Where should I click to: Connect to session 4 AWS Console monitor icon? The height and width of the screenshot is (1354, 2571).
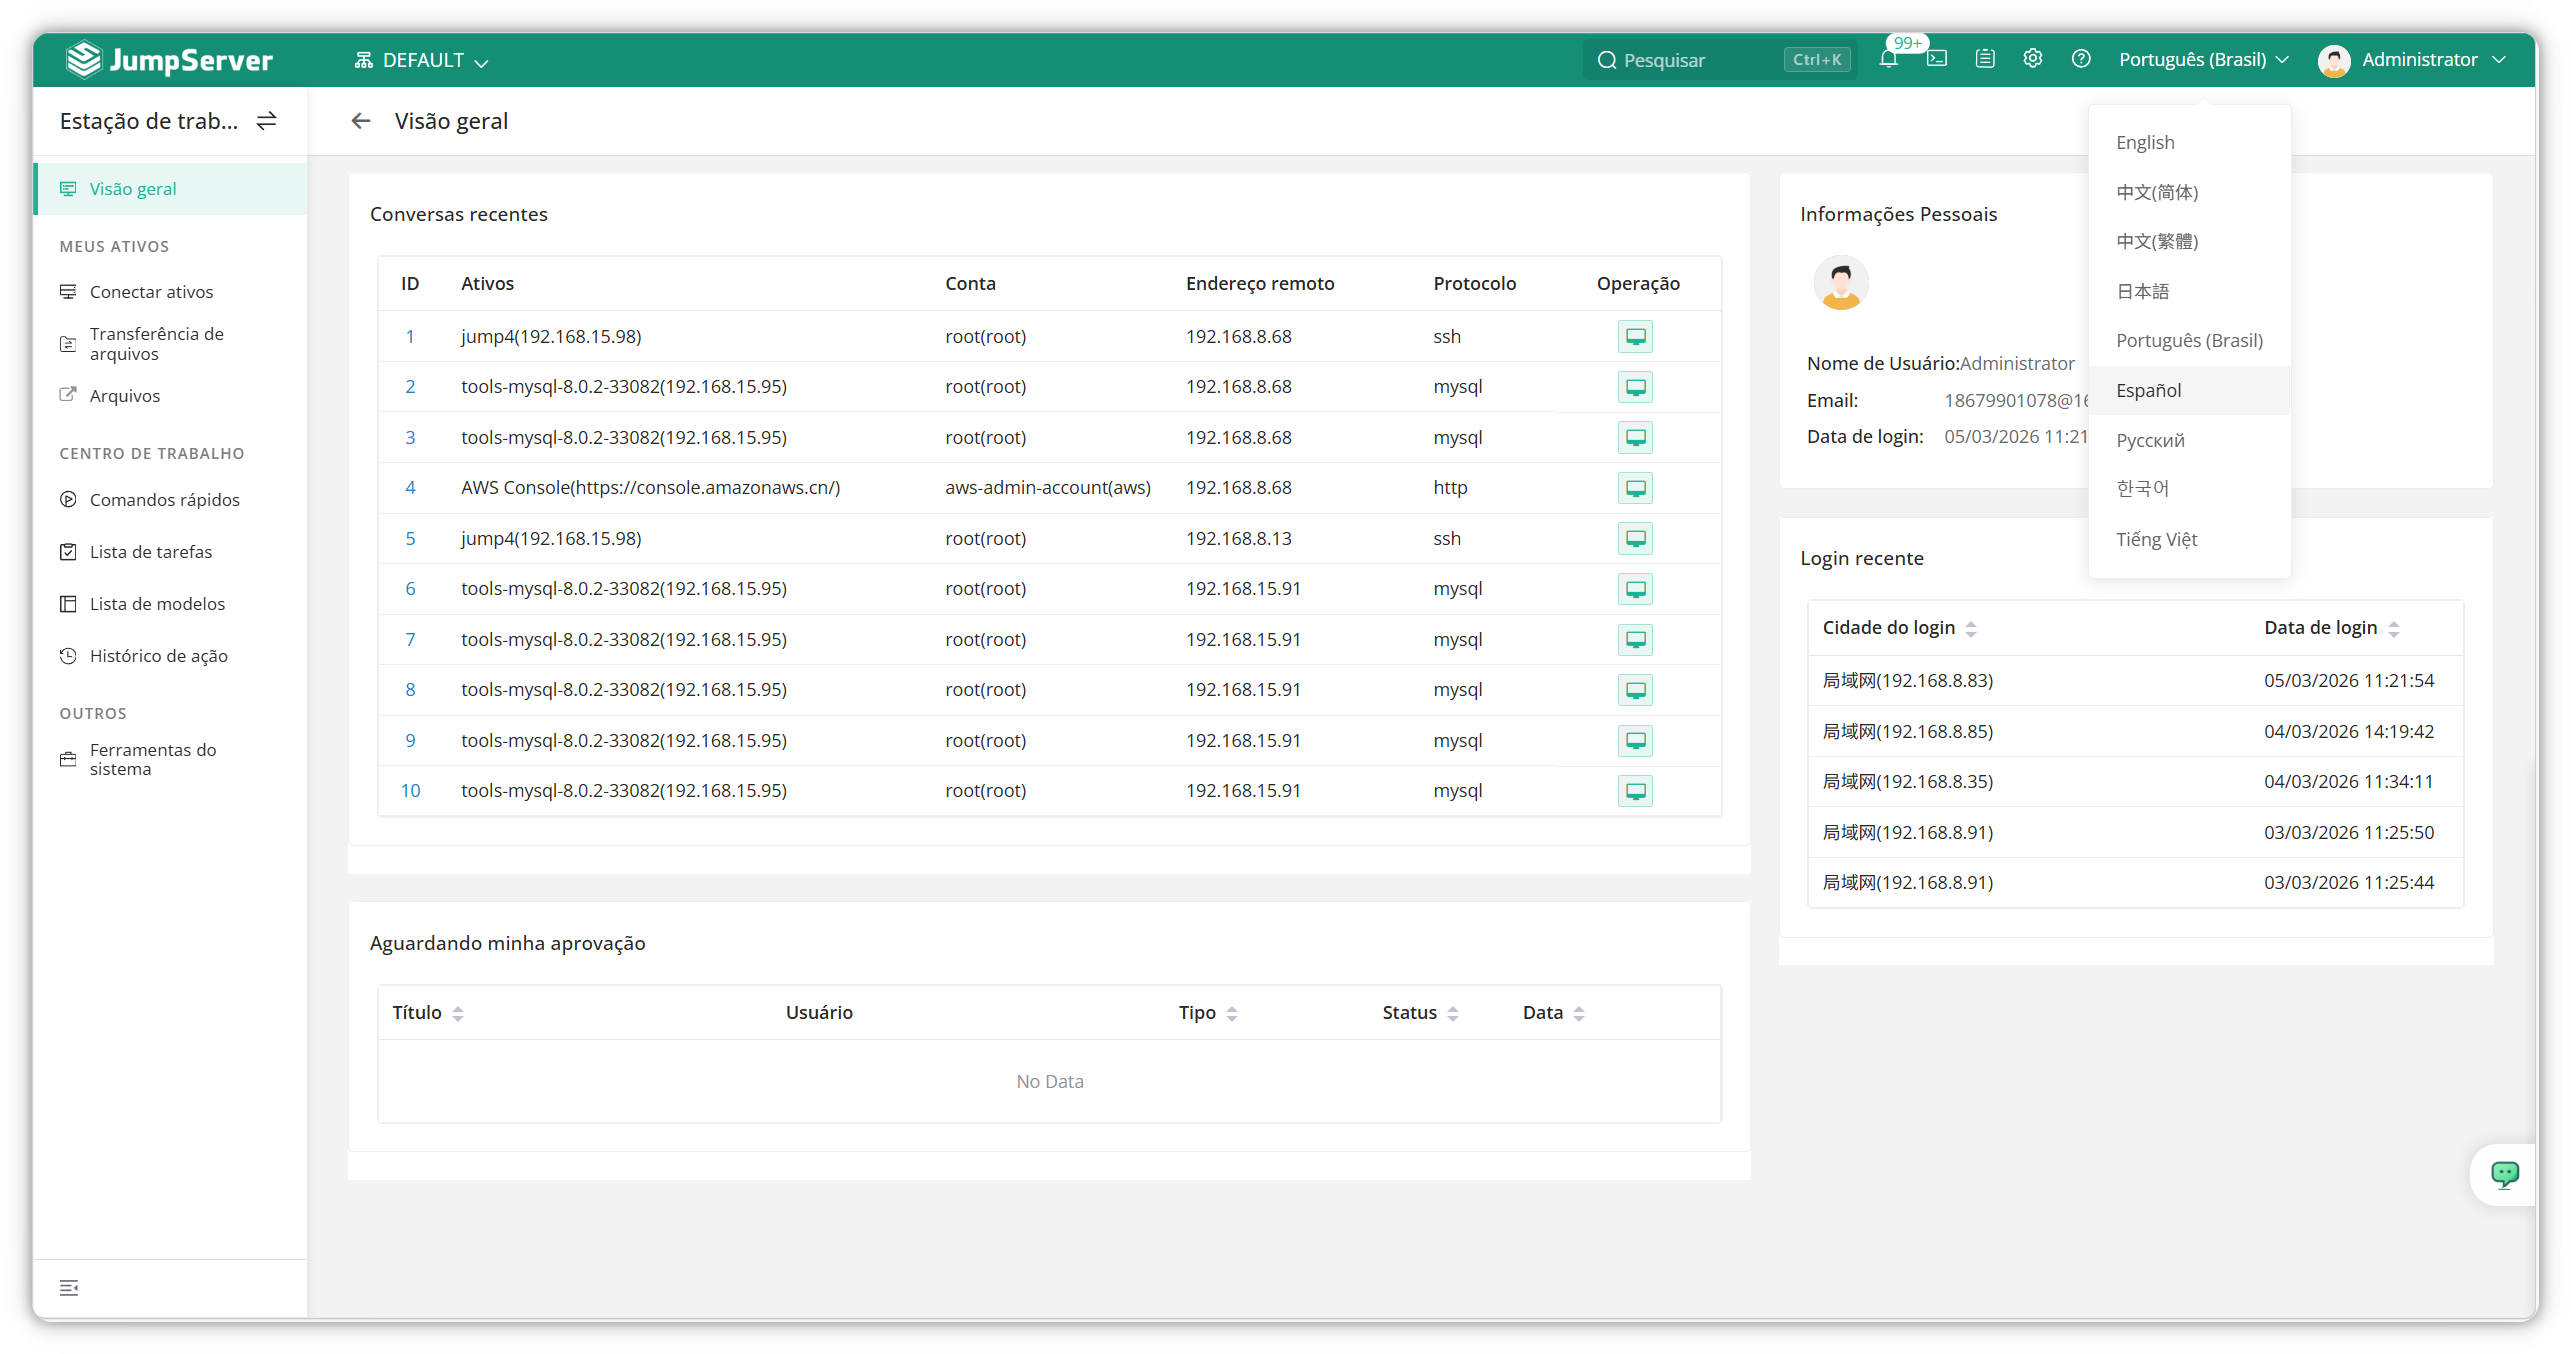pyautogui.click(x=1635, y=488)
